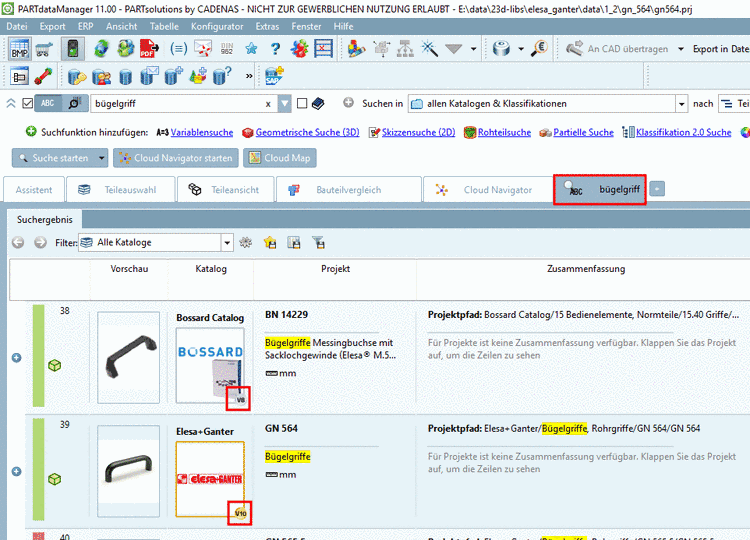750x540 pixels.
Task: Toggle the magnifier search mode next to ABC
Action: click(75, 103)
